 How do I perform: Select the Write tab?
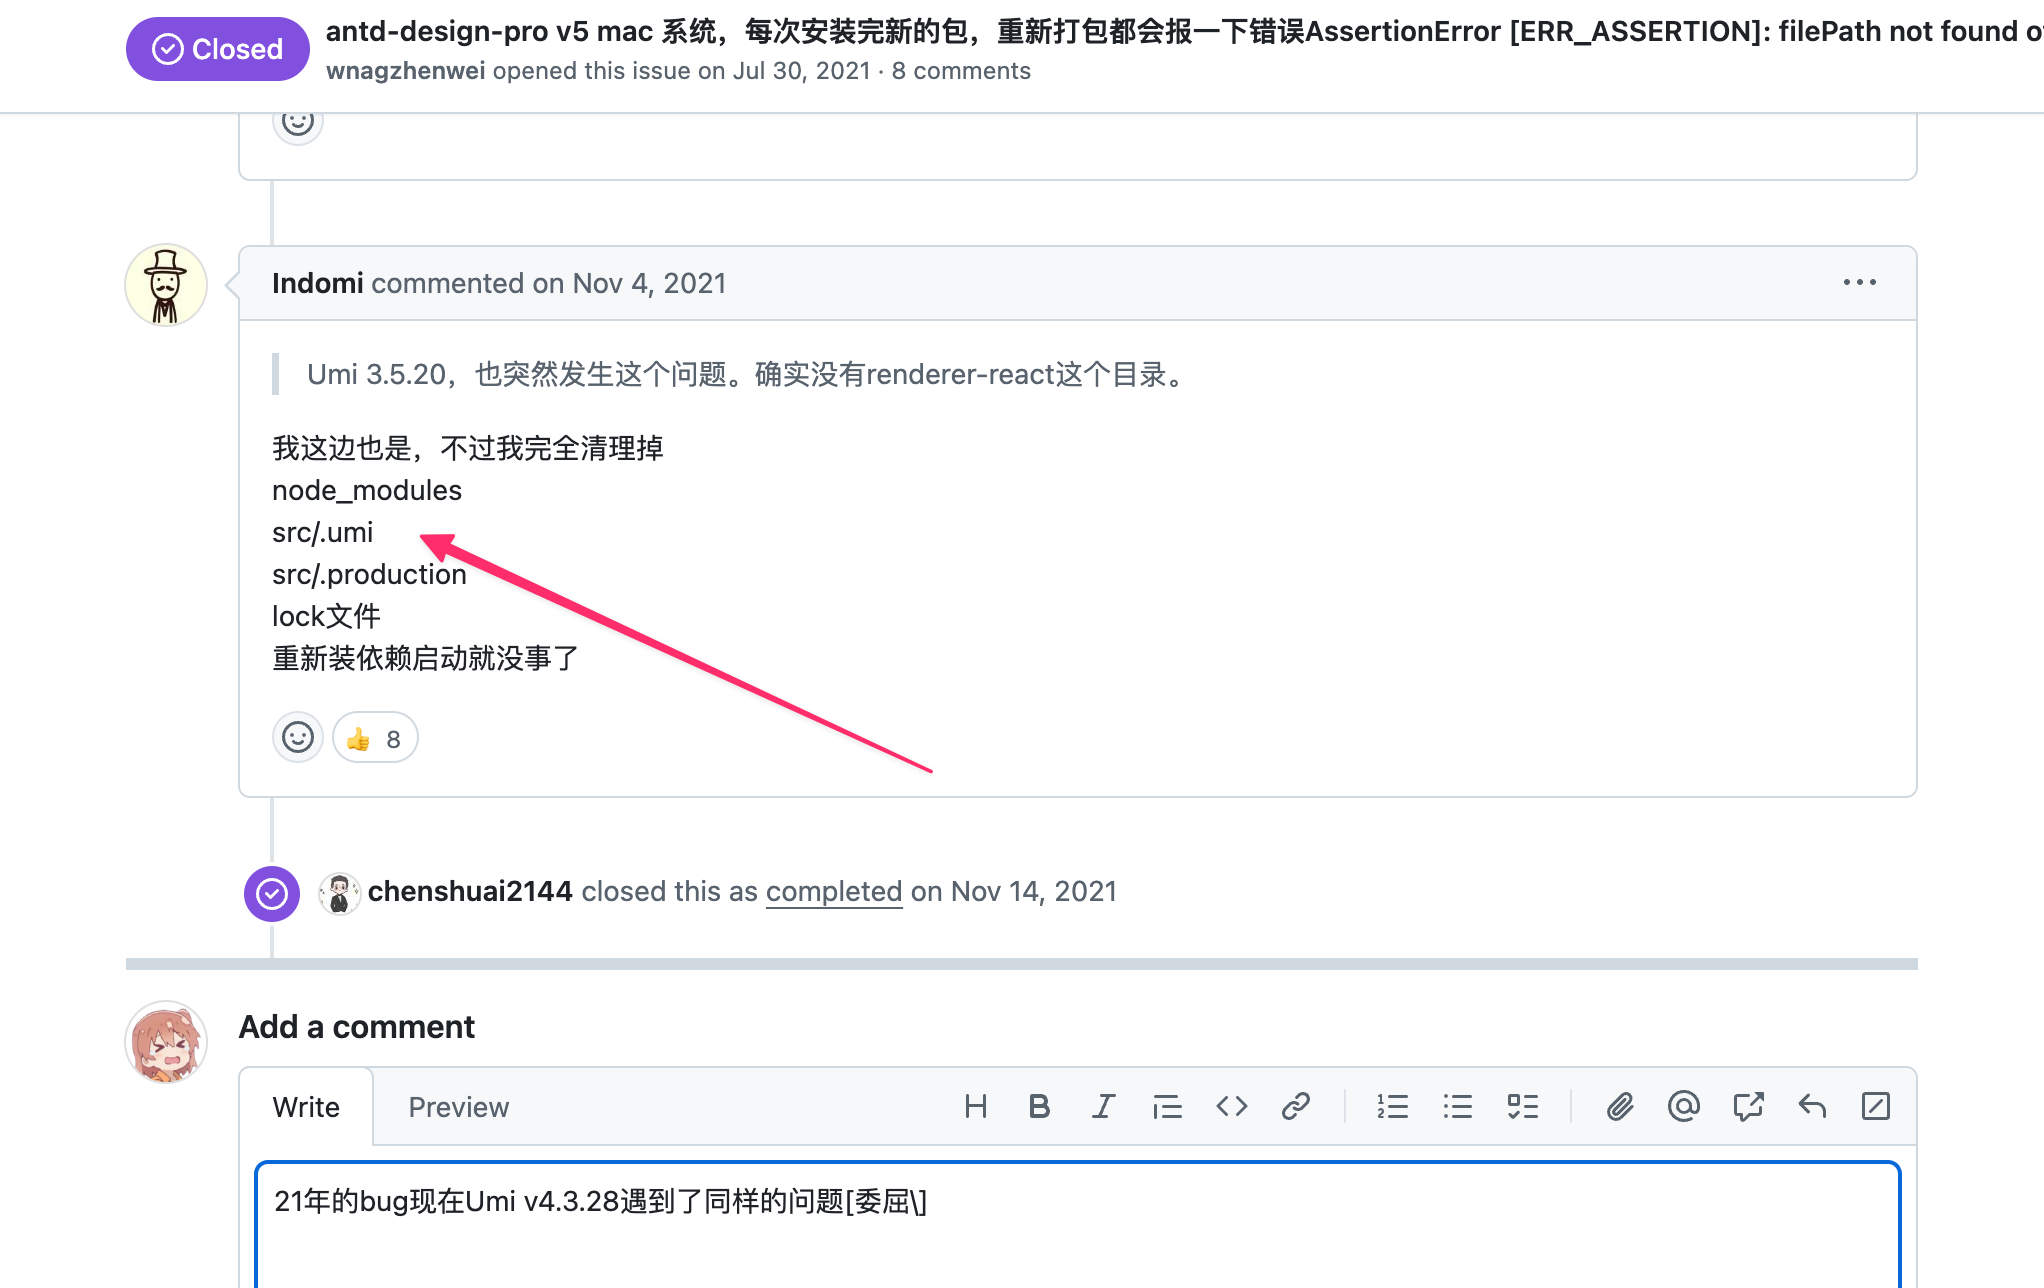click(306, 1107)
